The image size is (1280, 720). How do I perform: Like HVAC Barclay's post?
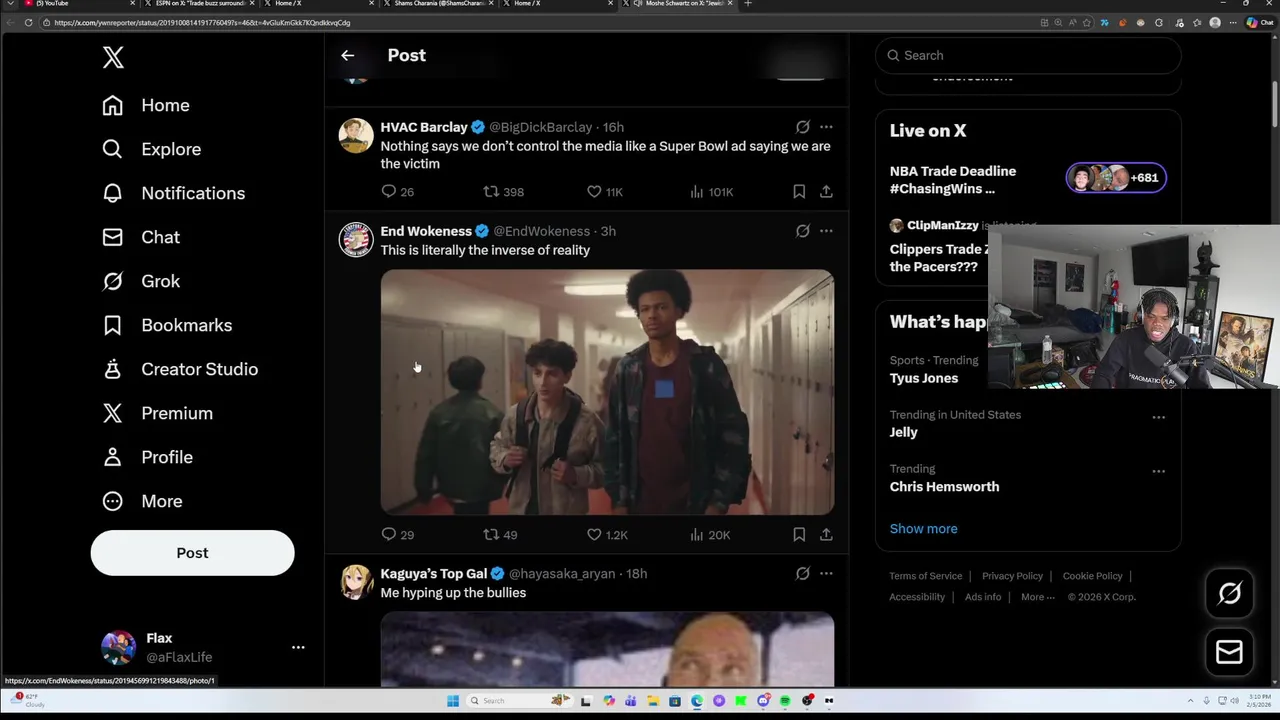pyautogui.click(x=594, y=191)
